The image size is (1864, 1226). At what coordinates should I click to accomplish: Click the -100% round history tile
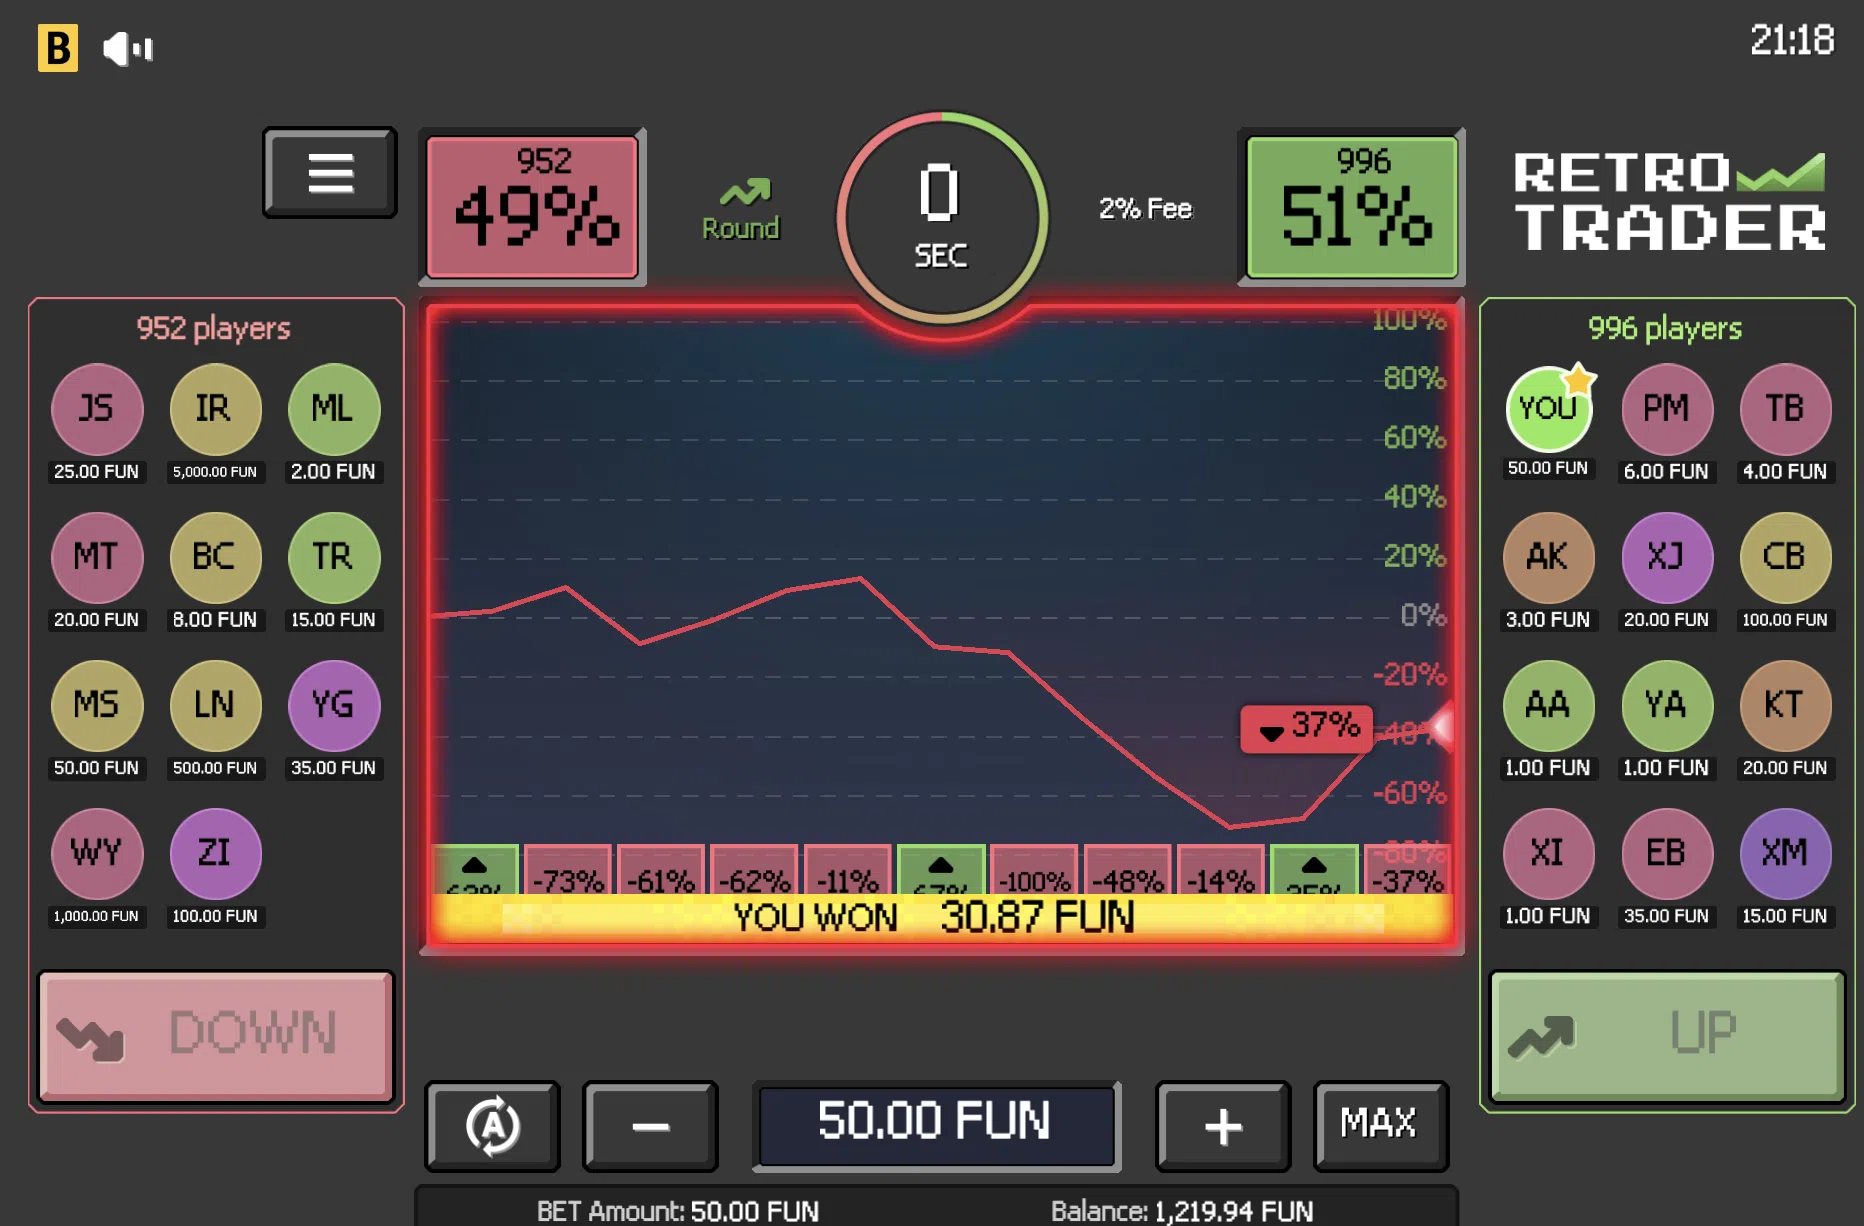1034,870
